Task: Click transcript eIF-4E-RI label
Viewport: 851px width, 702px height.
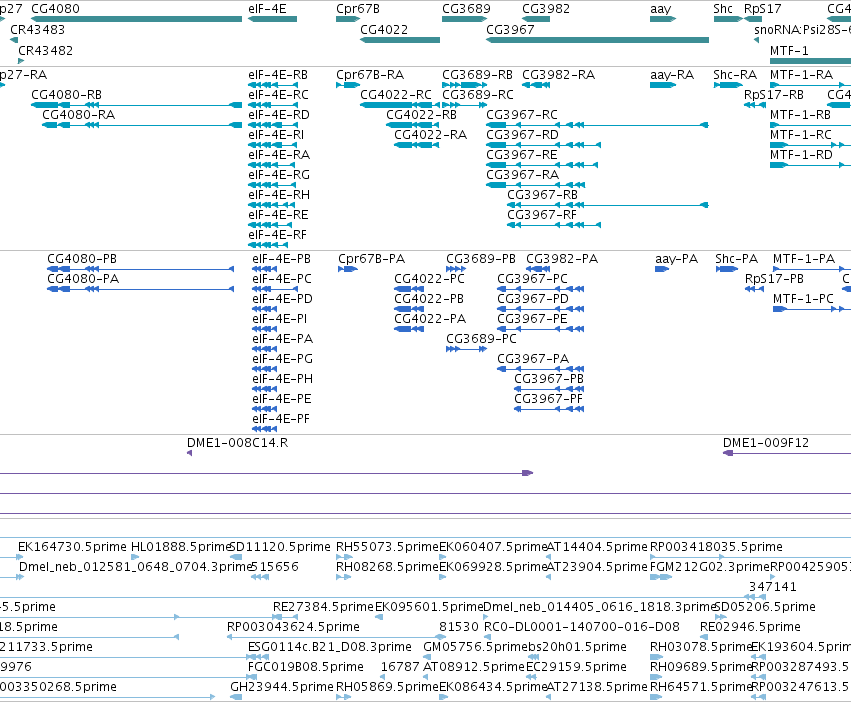Action: pyautogui.click(x=276, y=135)
